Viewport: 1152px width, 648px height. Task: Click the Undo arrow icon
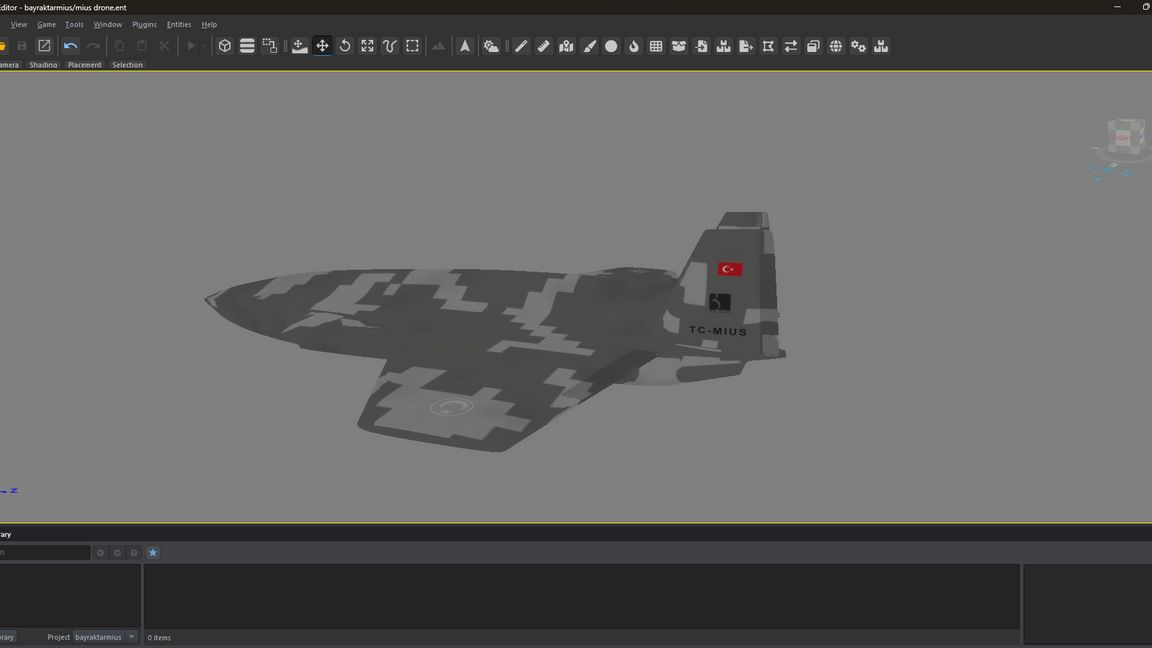tap(70, 46)
